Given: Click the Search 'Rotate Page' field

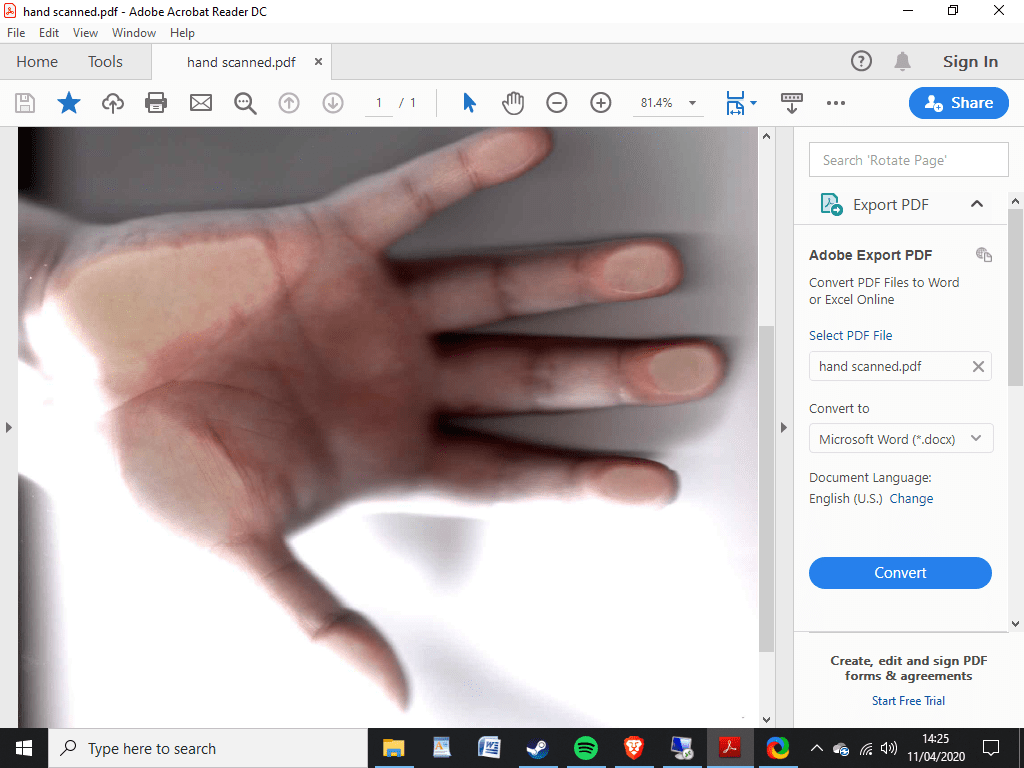Looking at the screenshot, I should (x=908, y=160).
